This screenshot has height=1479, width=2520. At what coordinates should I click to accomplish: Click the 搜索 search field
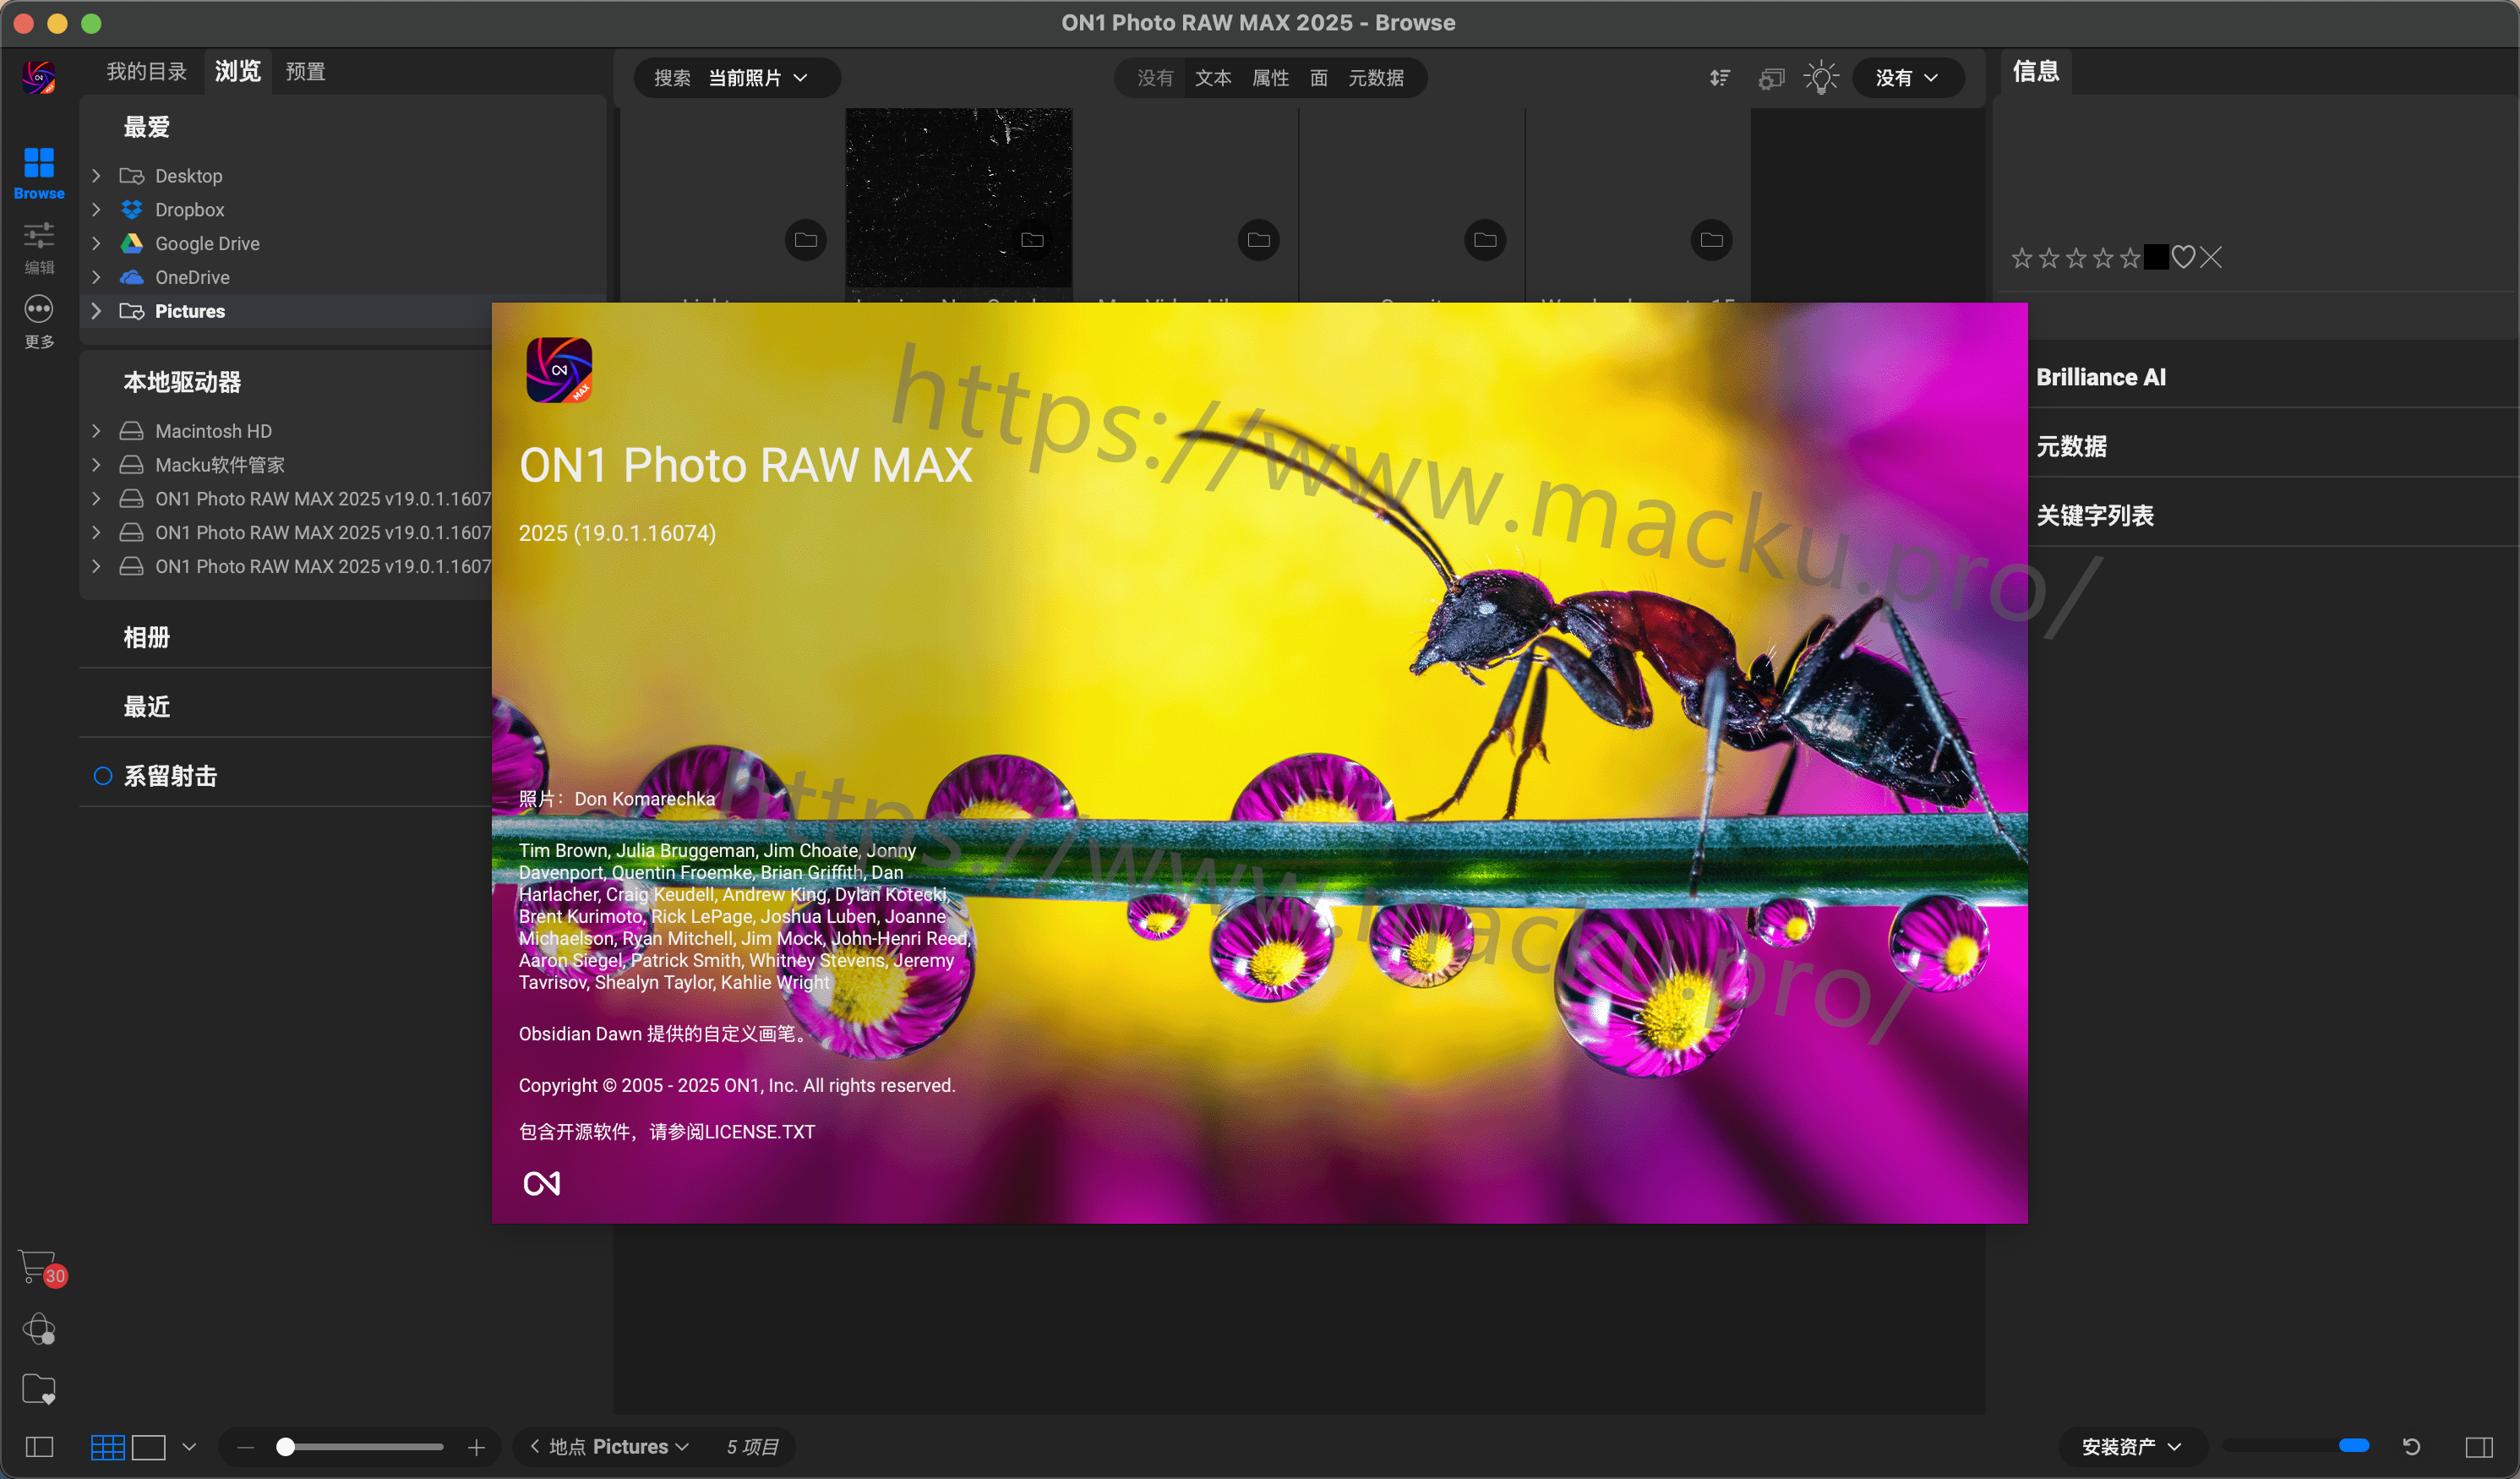[x=672, y=78]
